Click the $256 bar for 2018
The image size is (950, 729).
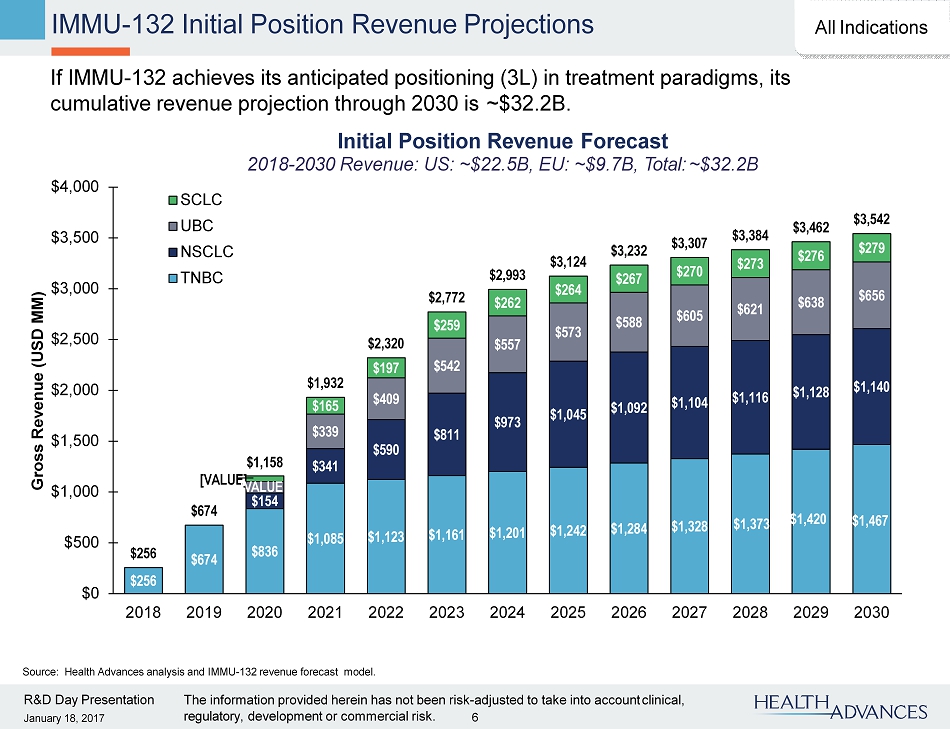(x=143, y=580)
